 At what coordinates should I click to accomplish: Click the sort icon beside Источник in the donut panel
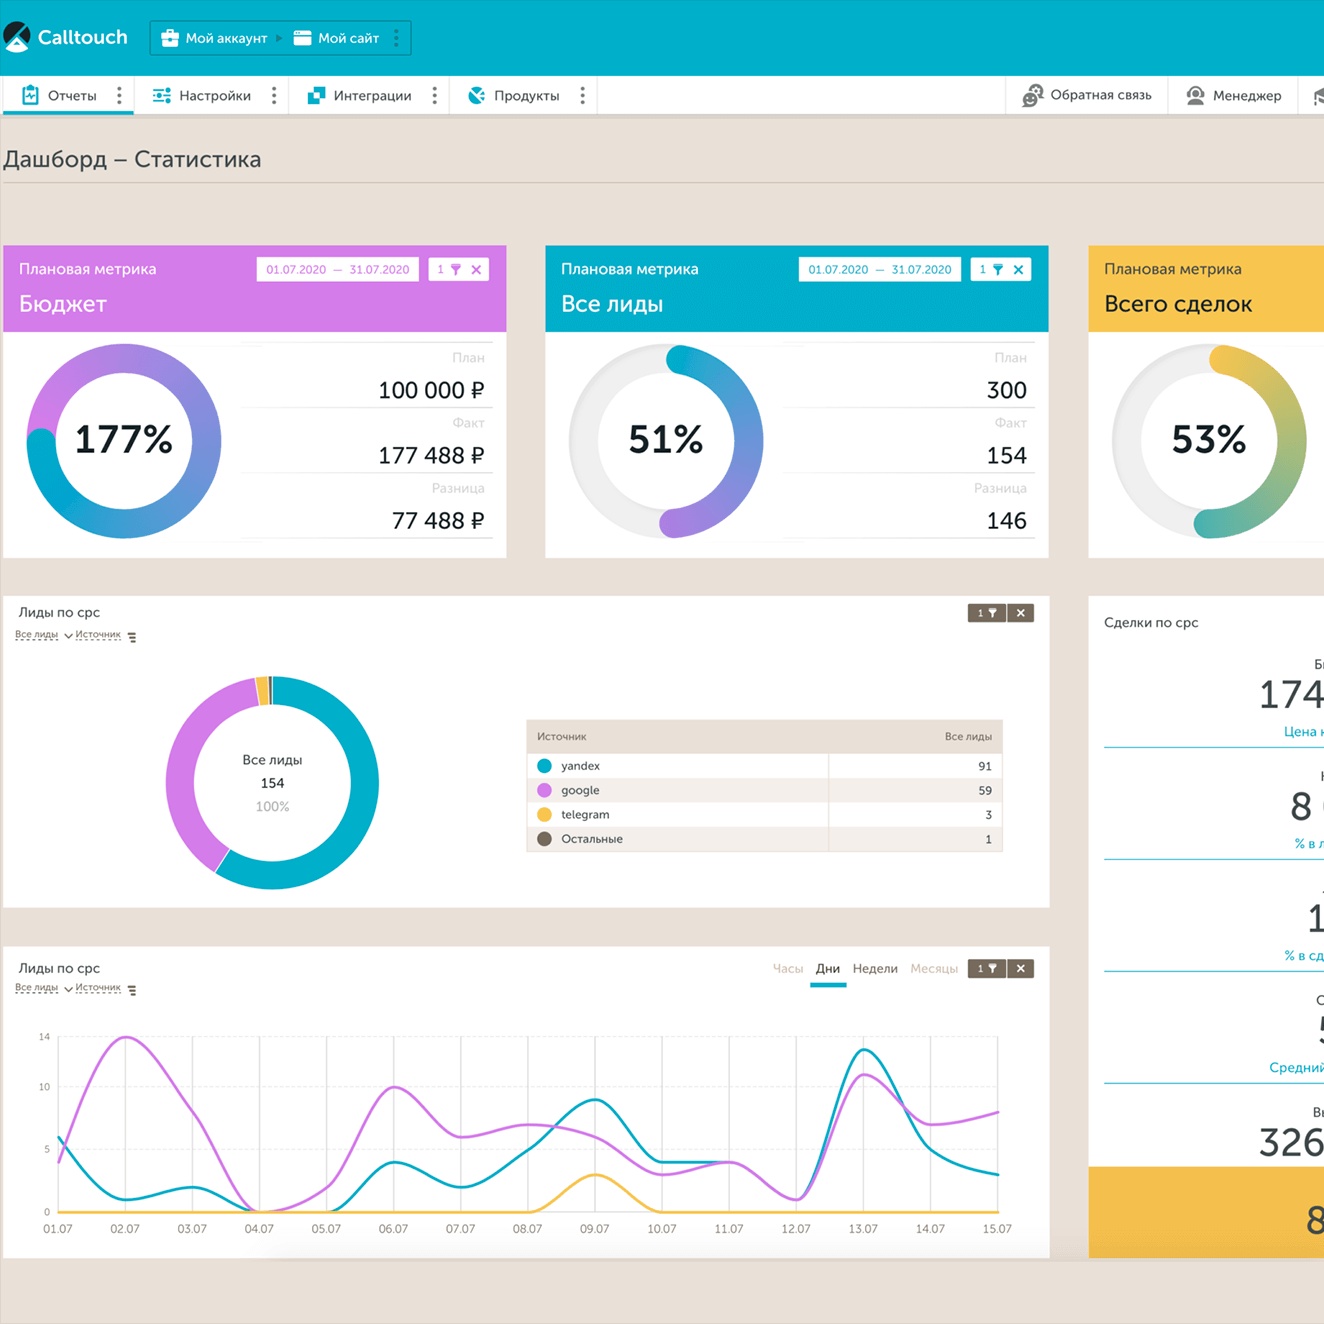click(132, 637)
